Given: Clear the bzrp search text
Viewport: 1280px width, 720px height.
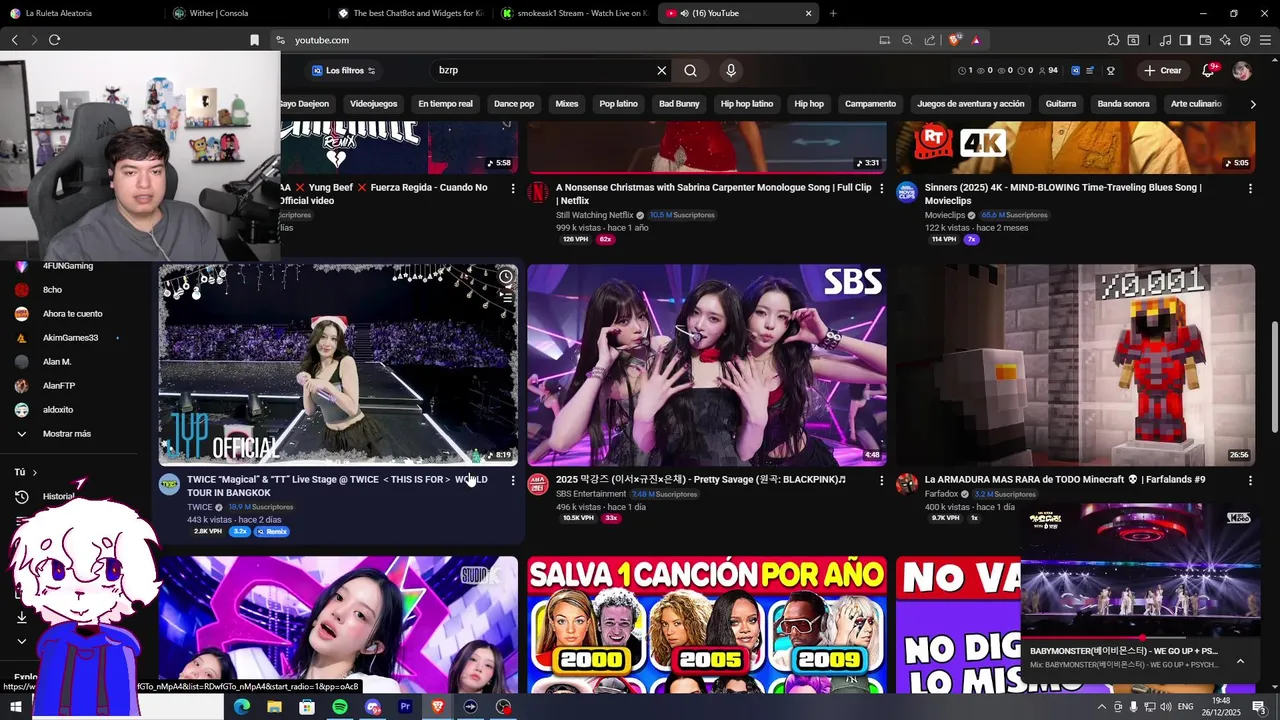Looking at the screenshot, I should pos(661,71).
